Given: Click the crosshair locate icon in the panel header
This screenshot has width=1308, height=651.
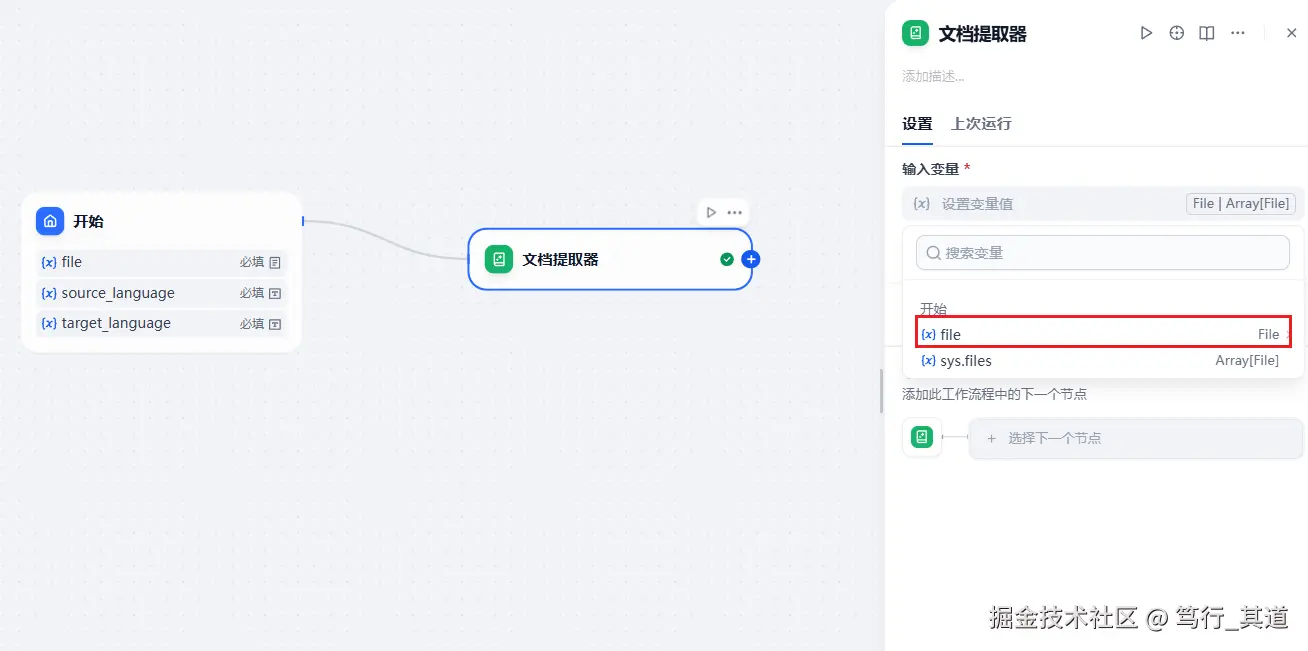Looking at the screenshot, I should [x=1176, y=32].
